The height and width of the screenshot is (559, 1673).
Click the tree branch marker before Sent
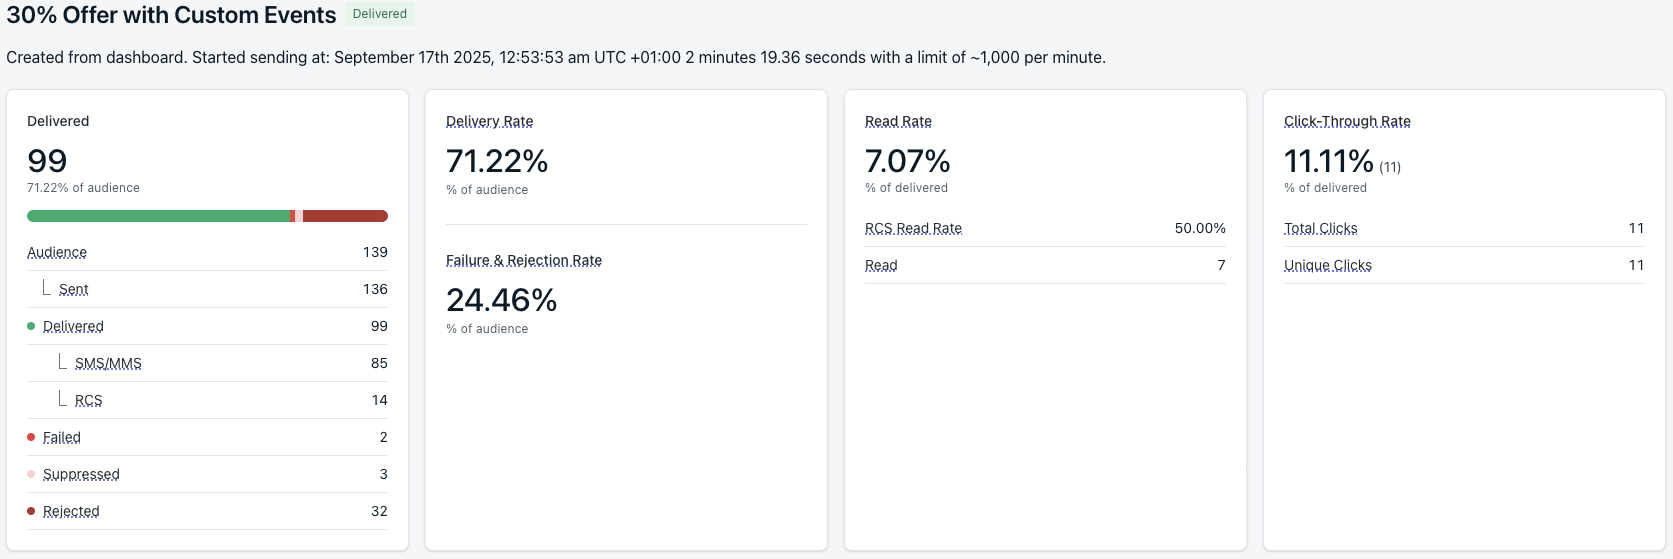coord(47,288)
